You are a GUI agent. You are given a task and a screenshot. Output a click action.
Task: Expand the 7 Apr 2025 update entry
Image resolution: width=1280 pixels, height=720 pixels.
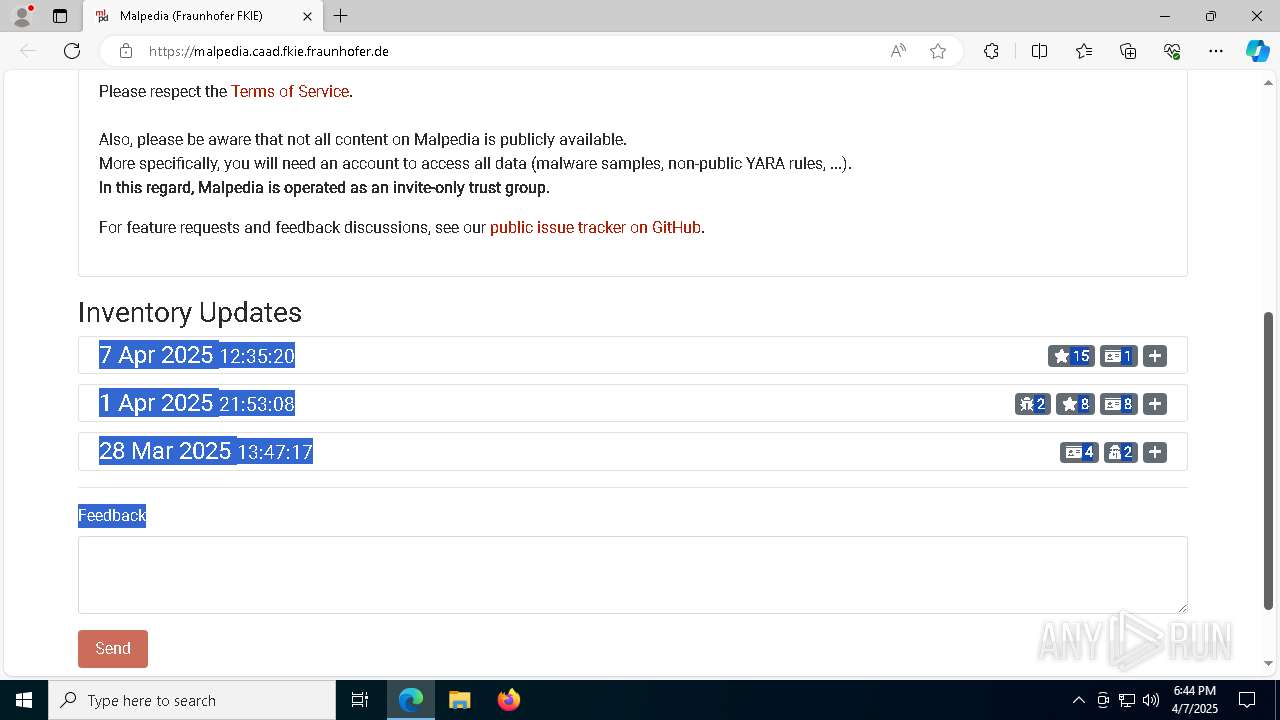pyautogui.click(x=1155, y=356)
